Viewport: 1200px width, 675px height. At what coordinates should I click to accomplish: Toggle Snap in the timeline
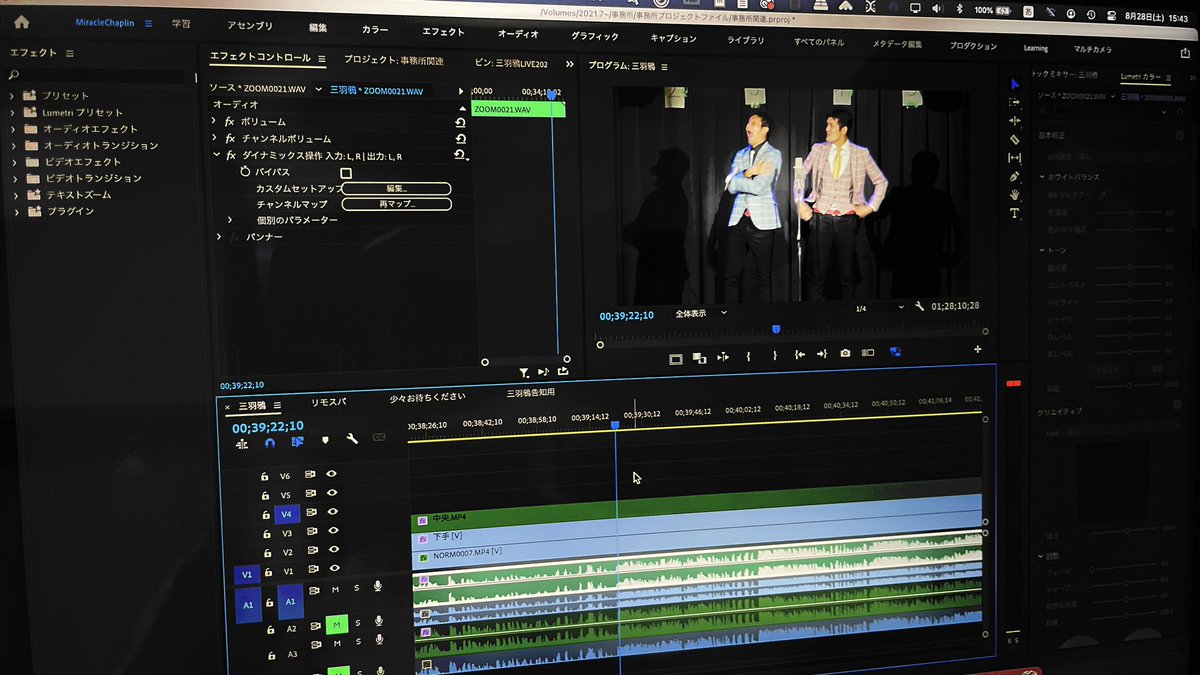[269, 443]
